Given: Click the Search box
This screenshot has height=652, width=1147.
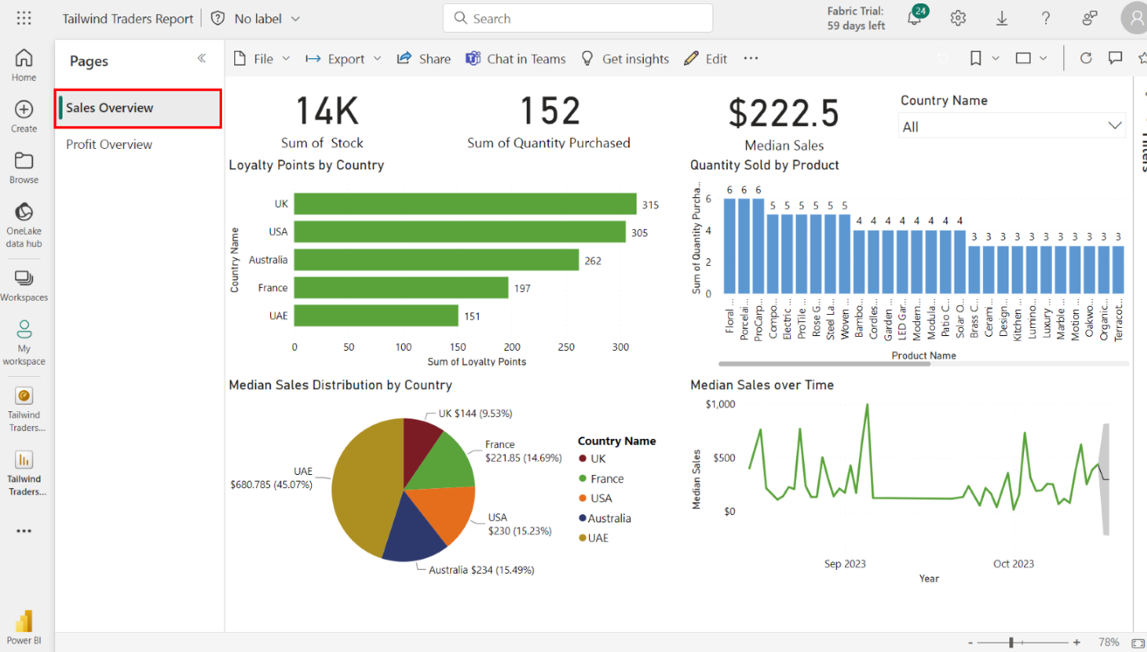Looking at the screenshot, I should (x=578, y=18).
